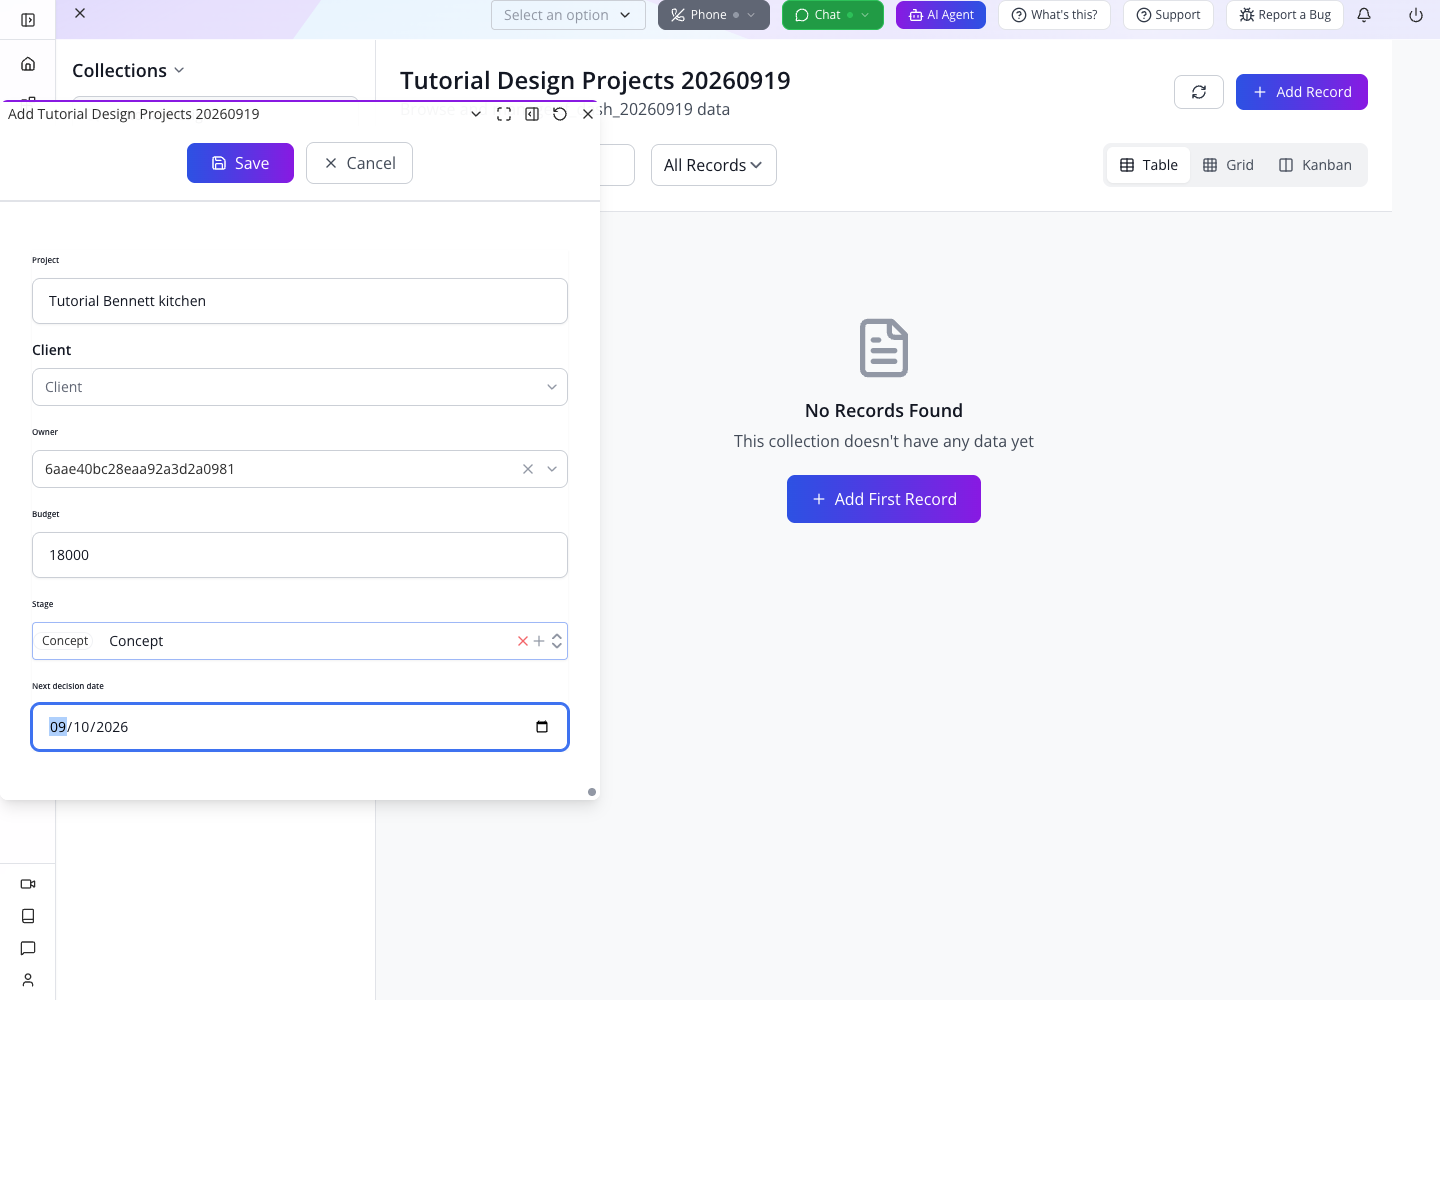Open the Chat button
1440x1200 pixels.
click(833, 15)
